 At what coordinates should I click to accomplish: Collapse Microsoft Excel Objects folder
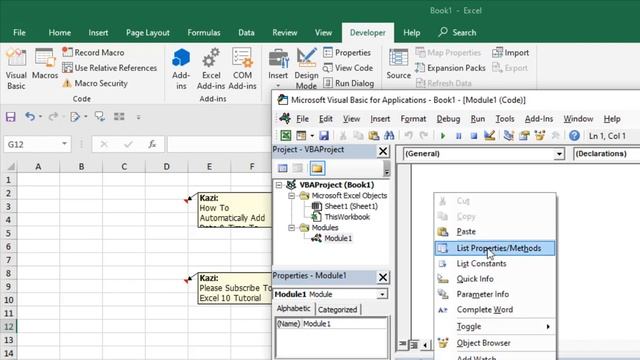(x=291, y=196)
